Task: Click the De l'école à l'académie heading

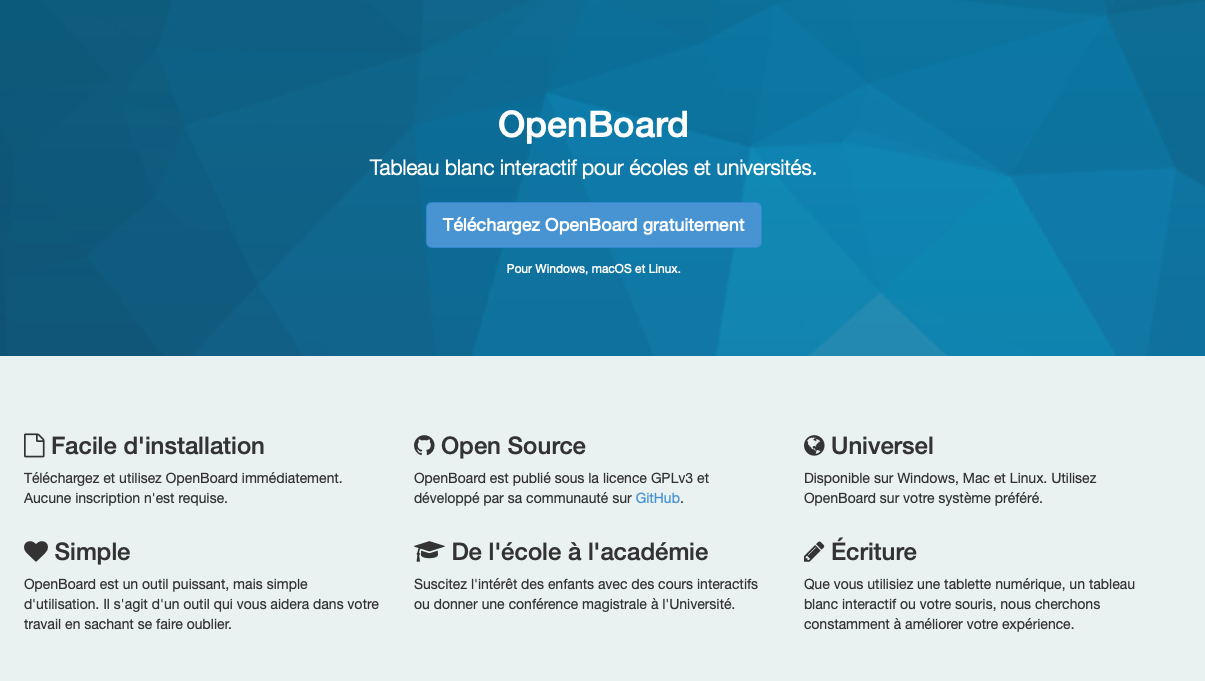Action: click(580, 551)
